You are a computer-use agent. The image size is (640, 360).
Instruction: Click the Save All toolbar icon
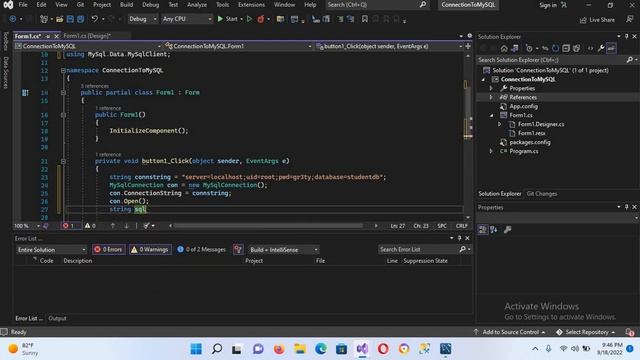coord(81,19)
